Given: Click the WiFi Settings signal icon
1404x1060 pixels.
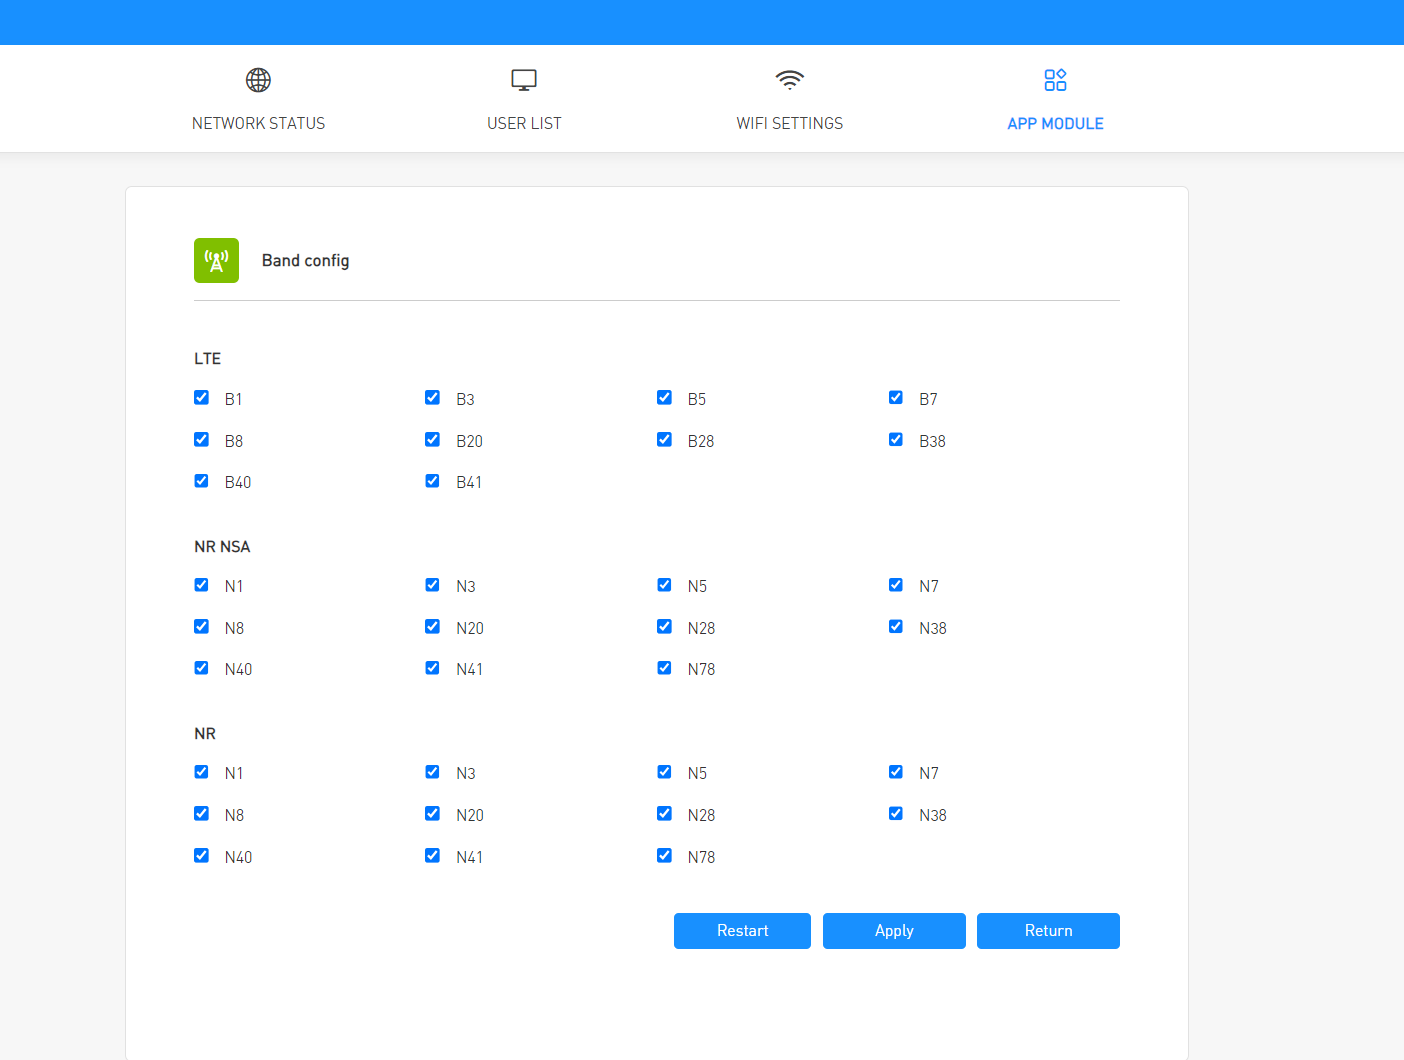Looking at the screenshot, I should [790, 80].
